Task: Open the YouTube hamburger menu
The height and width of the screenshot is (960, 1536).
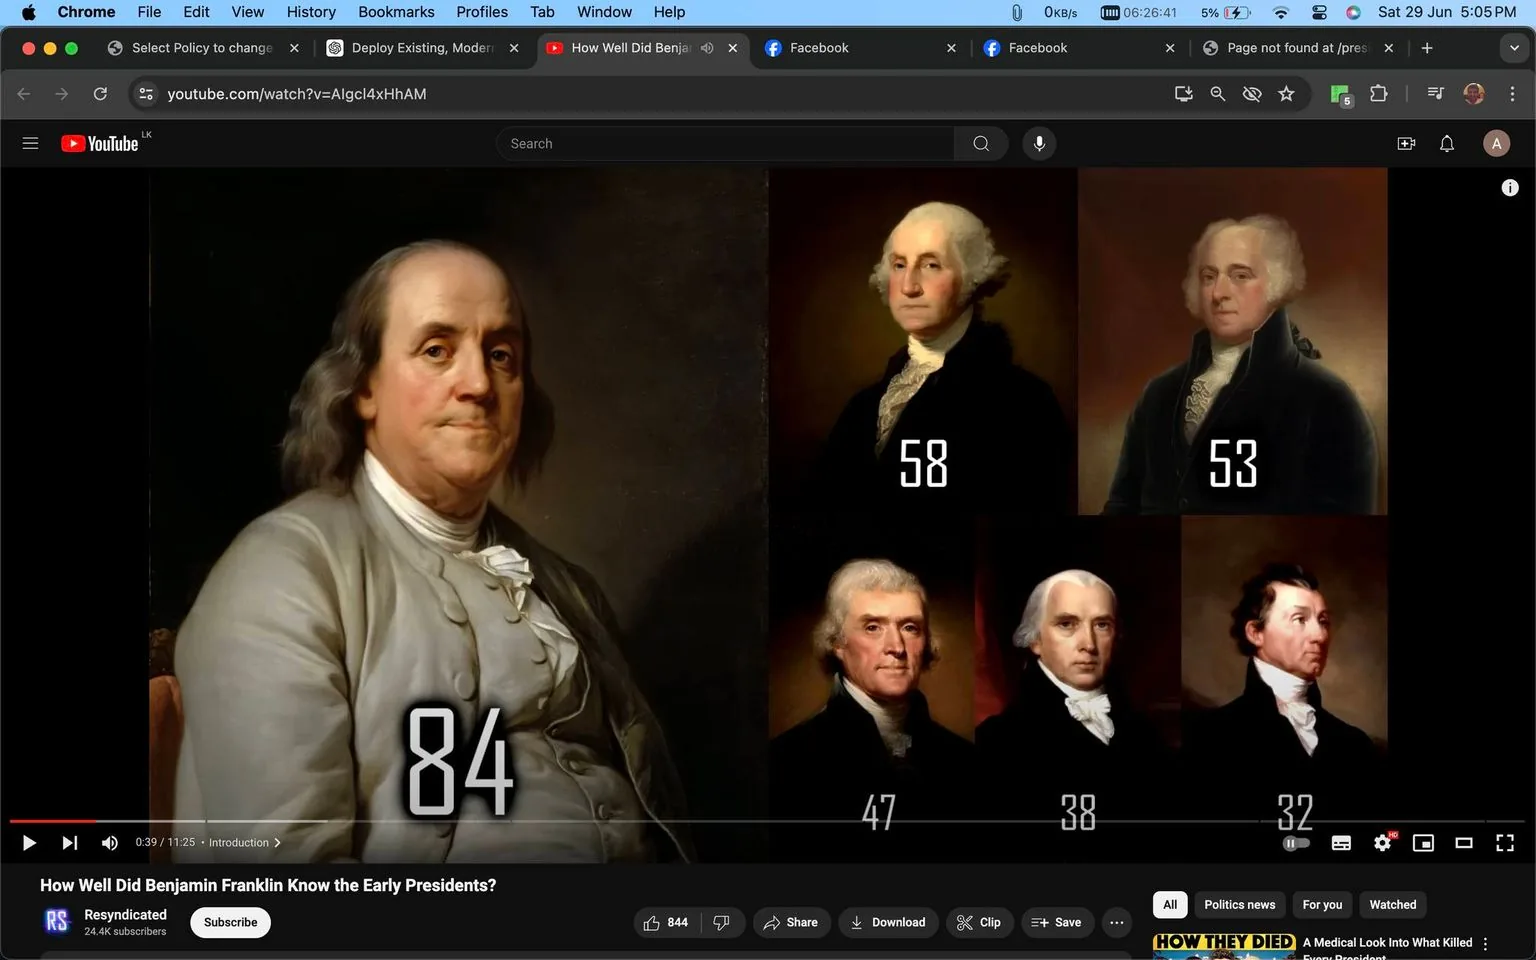Action: 30,143
